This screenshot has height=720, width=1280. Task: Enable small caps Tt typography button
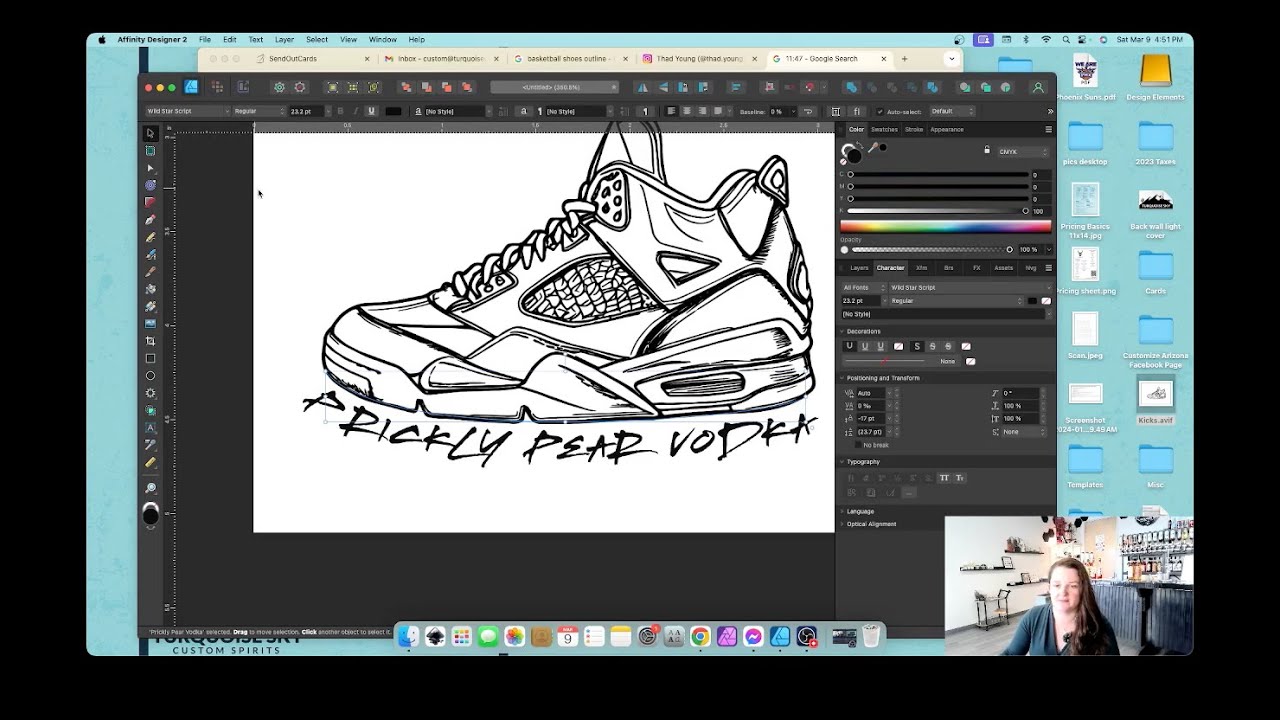[x=960, y=478]
